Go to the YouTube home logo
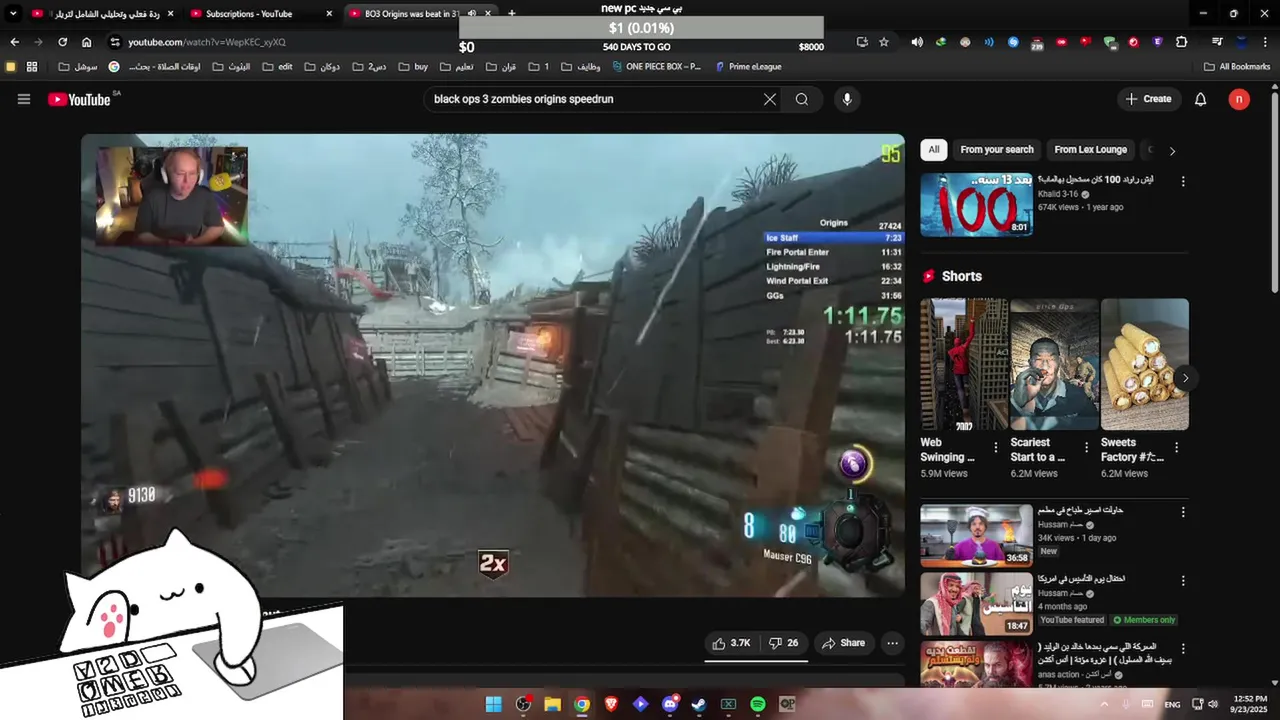This screenshot has width=1280, height=720. tap(79, 99)
